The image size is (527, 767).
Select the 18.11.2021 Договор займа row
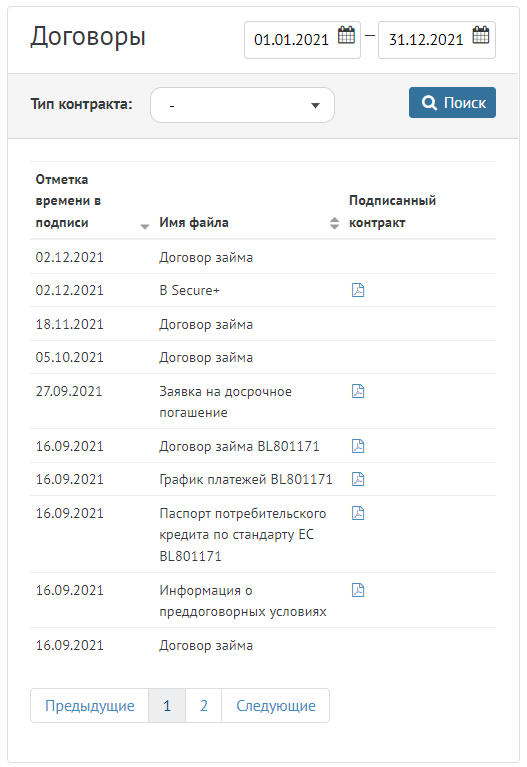263,324
